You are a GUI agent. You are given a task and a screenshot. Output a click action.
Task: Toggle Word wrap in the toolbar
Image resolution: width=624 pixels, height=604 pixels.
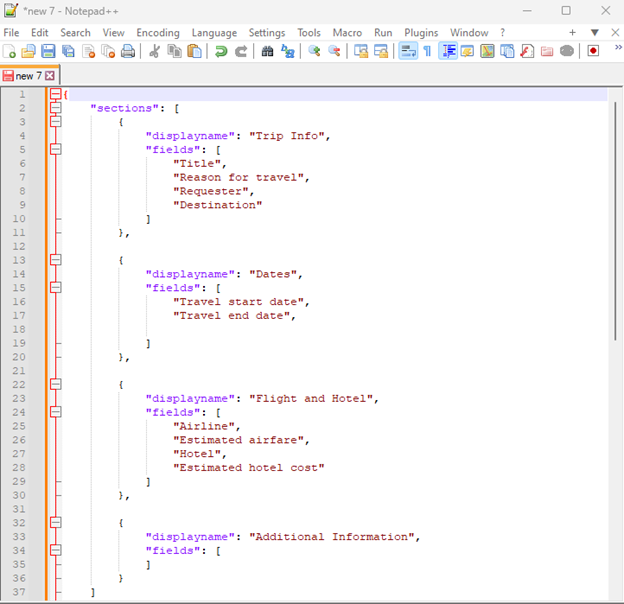click(408, 51)
